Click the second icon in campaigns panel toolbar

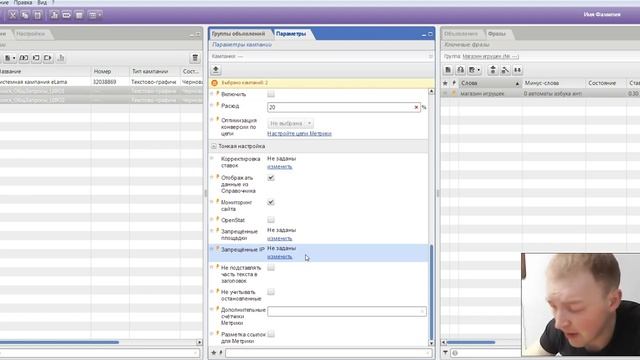tap(24, 58)
